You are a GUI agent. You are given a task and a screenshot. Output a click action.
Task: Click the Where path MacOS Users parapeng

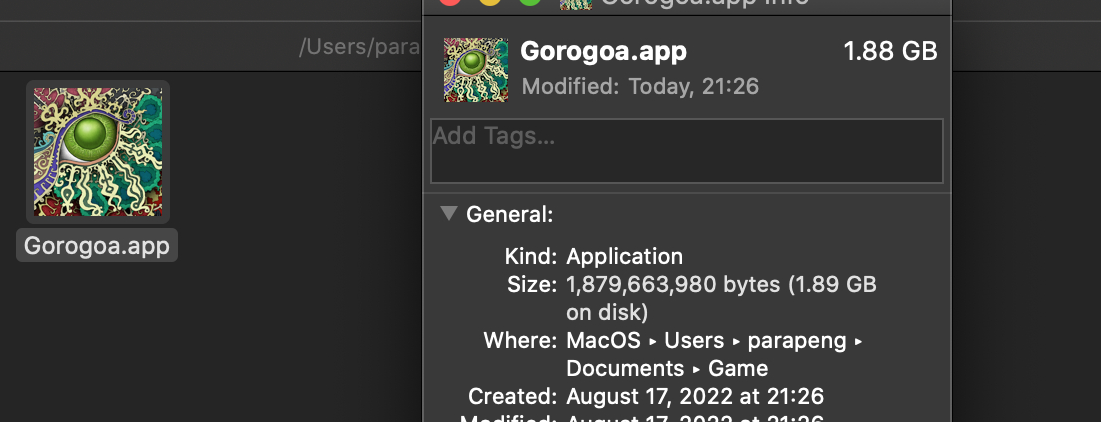[x=714, y=341]
